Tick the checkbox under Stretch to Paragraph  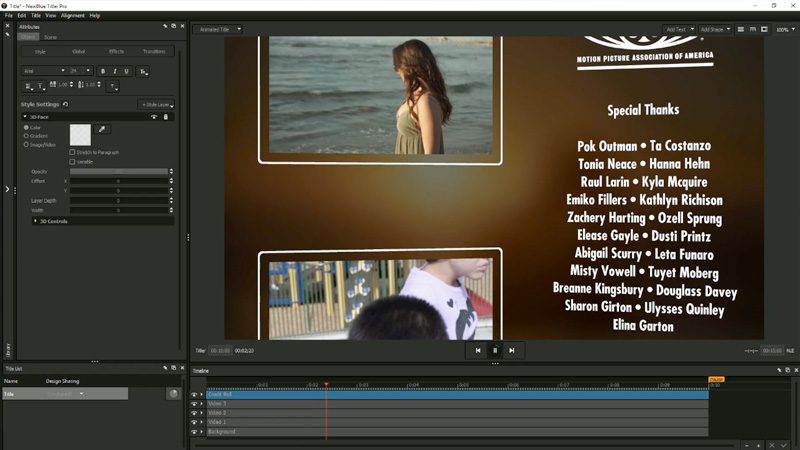(72, 162)
